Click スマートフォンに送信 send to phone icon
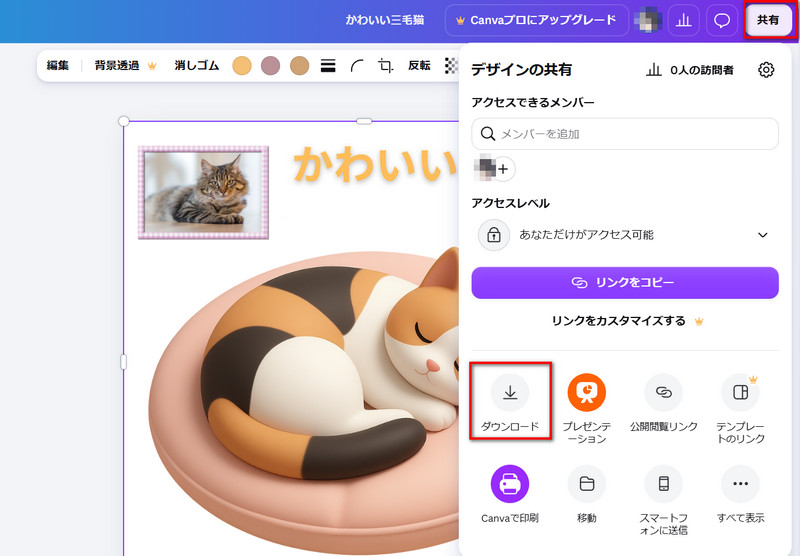The width and height of the screenshot is (800, 556). coord(663,484)
